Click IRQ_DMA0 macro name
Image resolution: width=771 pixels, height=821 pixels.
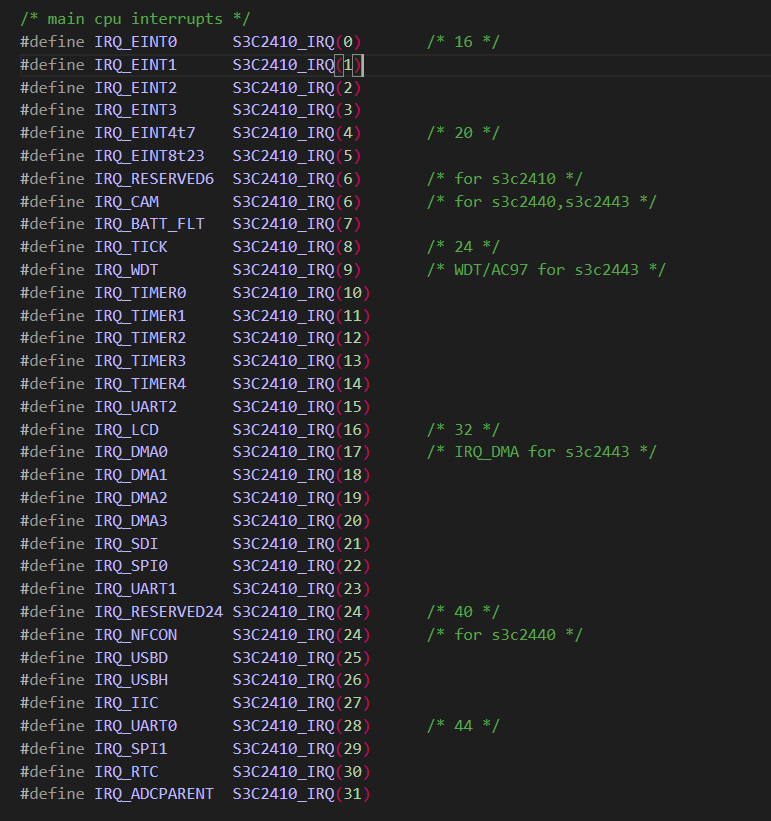pyautogui.click(x=131, y=452)
